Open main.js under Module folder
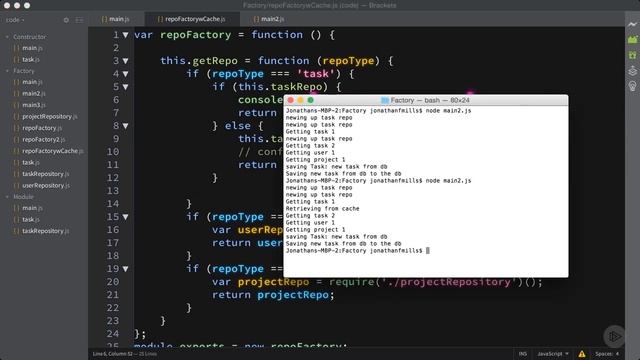The width and height of the screenshot is (640, 360). point(32,208)
